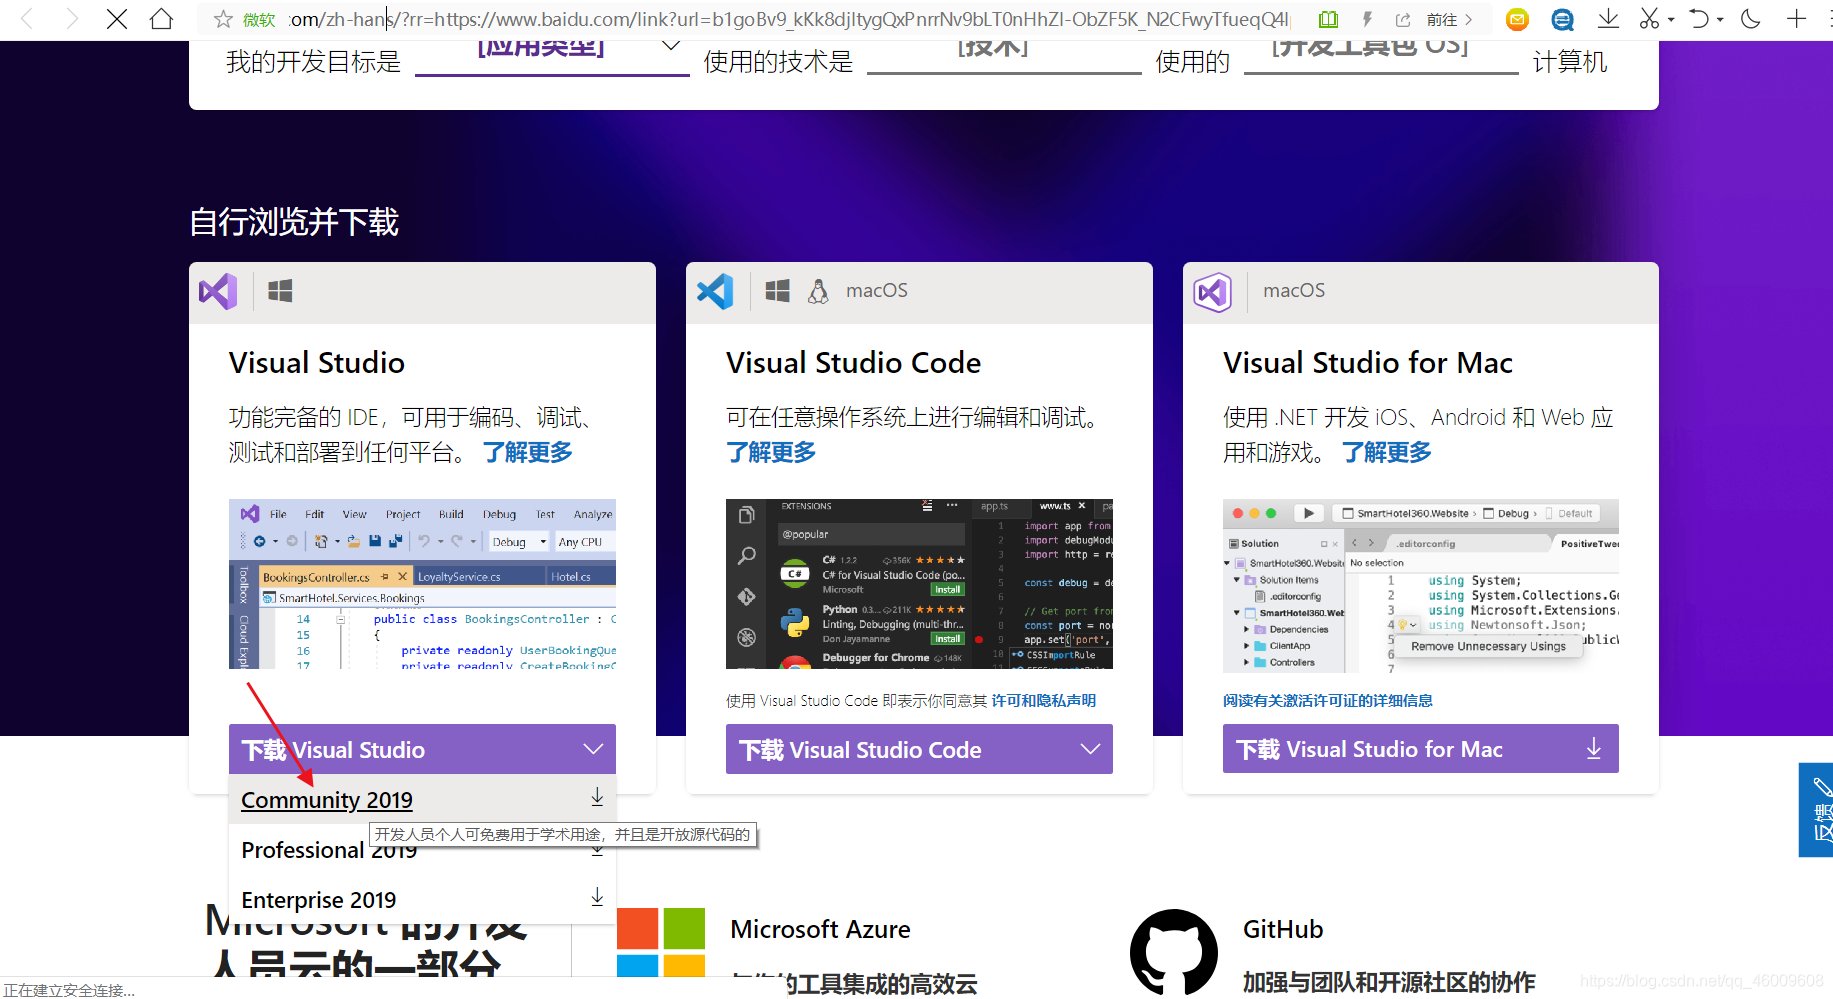Open the browser home page

pos(161,19)
